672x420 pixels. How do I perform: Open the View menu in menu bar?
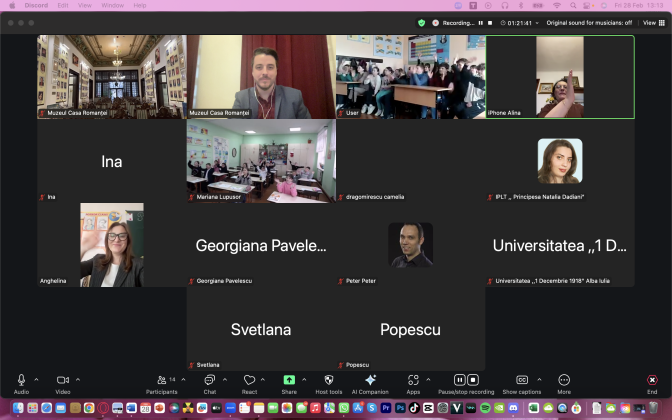87,5
